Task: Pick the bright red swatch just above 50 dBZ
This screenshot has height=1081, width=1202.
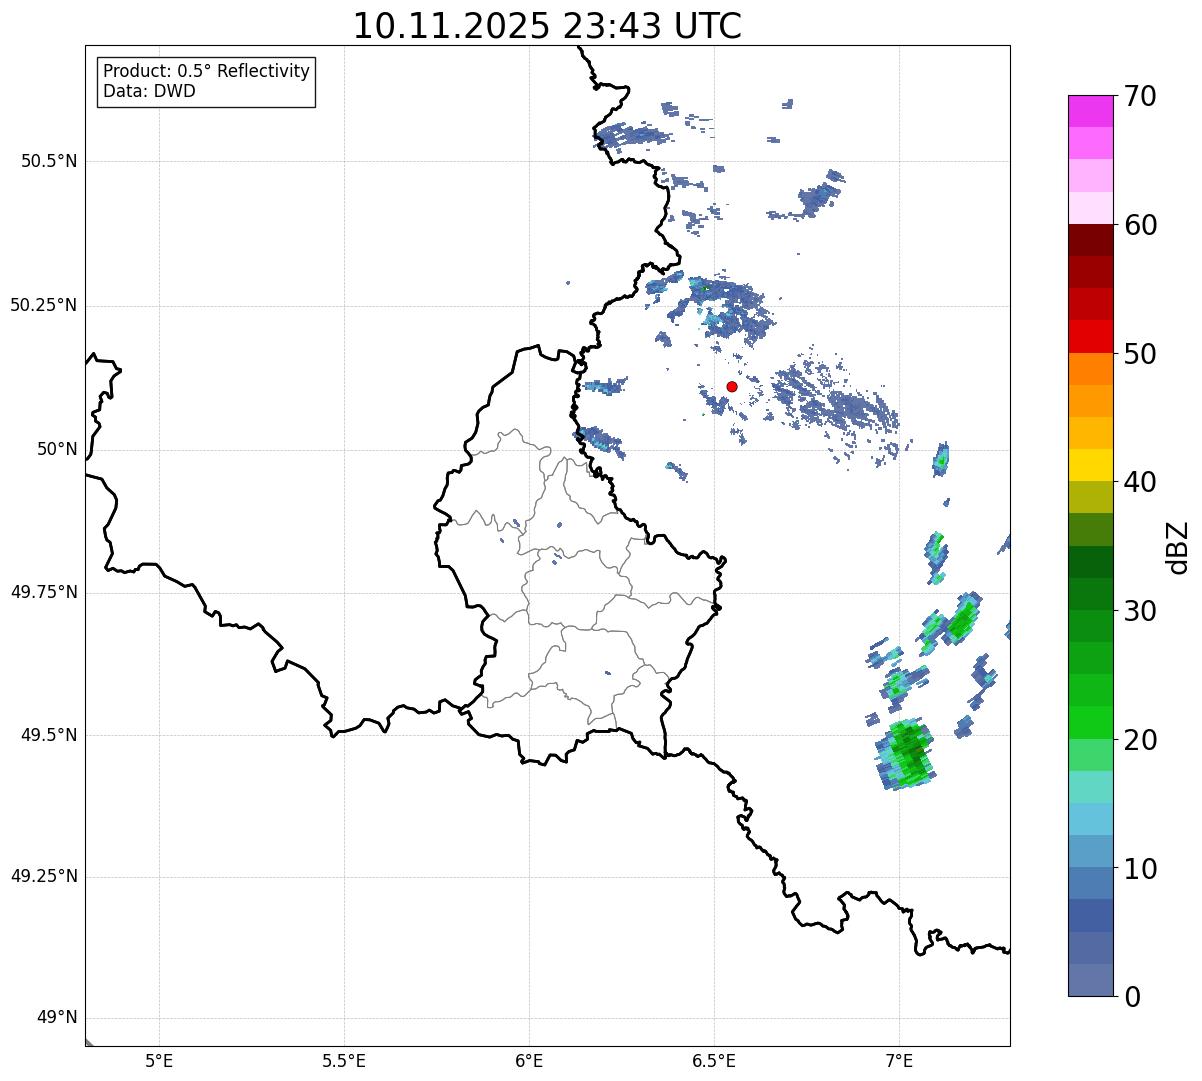Action: (1091, 336)
